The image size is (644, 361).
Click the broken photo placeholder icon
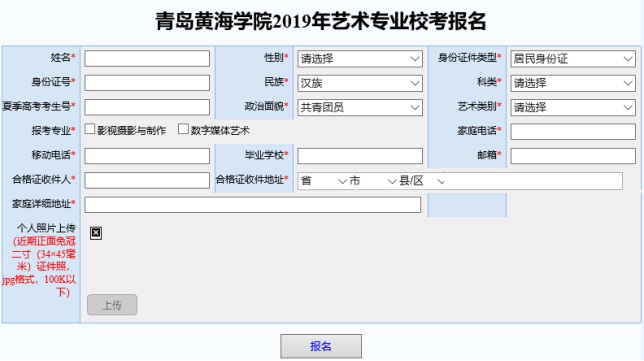[96, 233]
